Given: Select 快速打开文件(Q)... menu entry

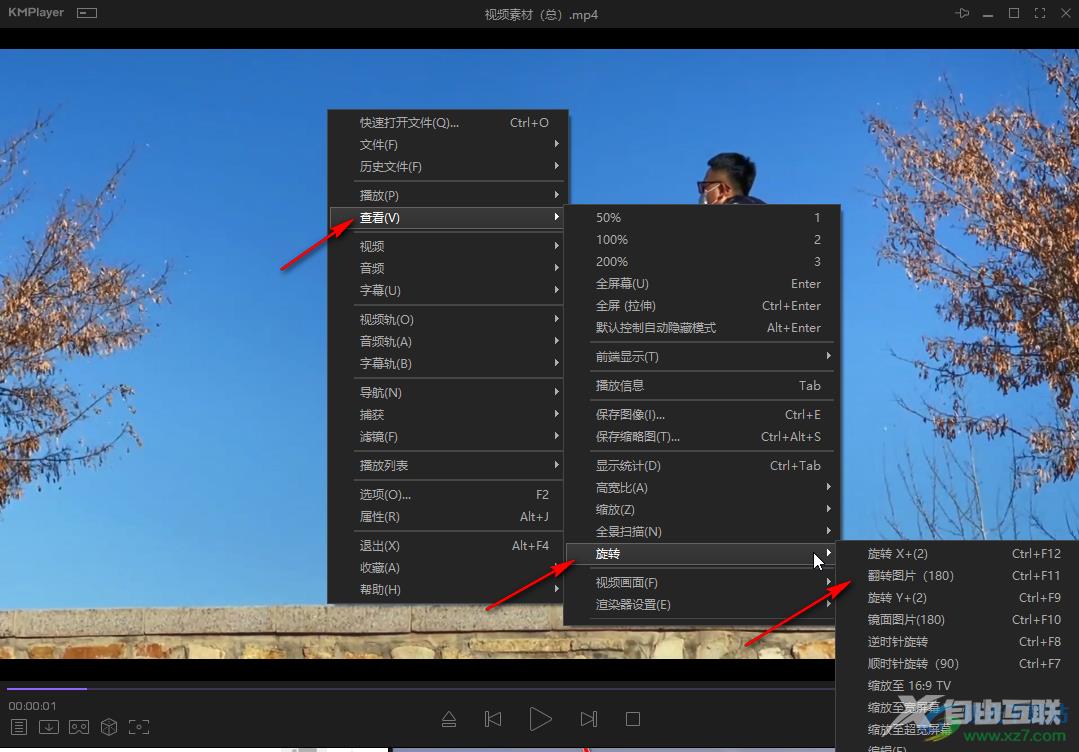Looking at the screenshot, I should (x=446, y=122).
